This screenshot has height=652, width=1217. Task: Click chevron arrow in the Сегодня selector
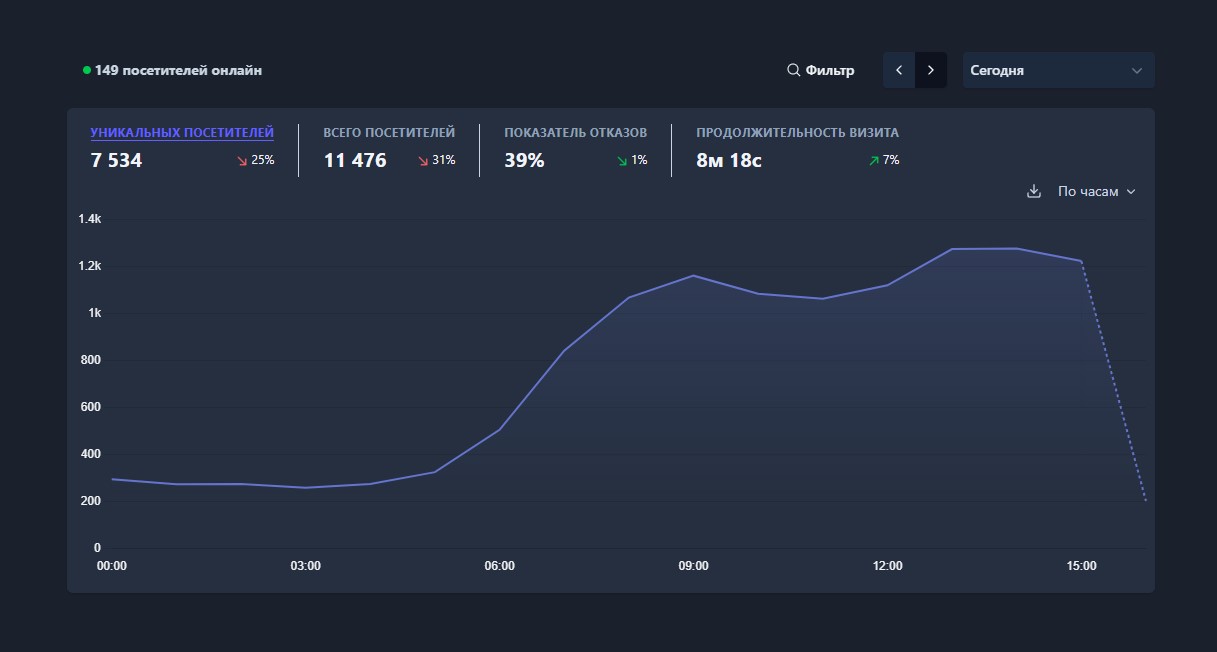pos(1136,71)
